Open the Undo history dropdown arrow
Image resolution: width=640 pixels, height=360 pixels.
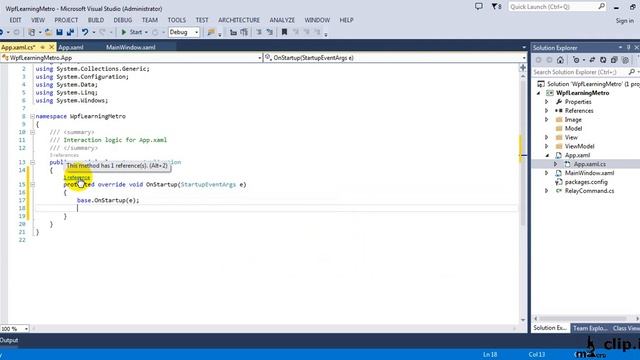pyautogui.click(x=93, y=32)
